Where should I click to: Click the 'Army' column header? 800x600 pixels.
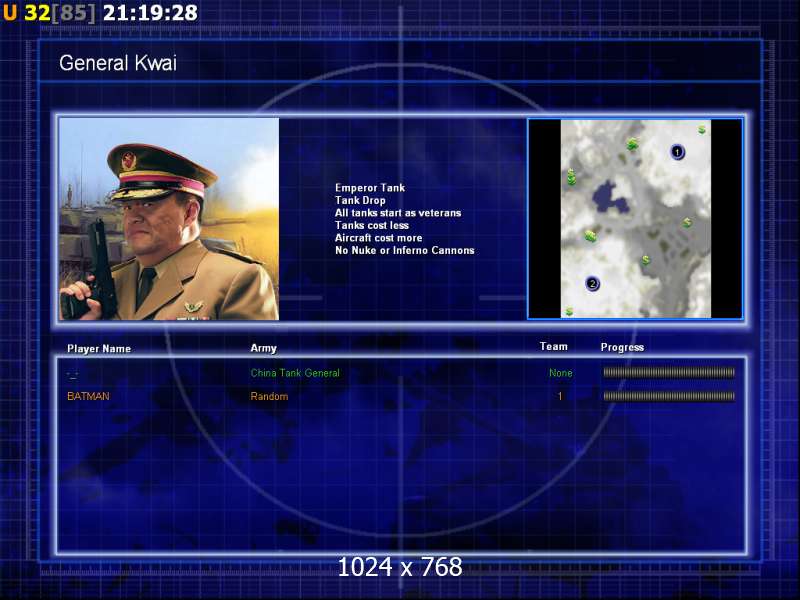[263, 348]
